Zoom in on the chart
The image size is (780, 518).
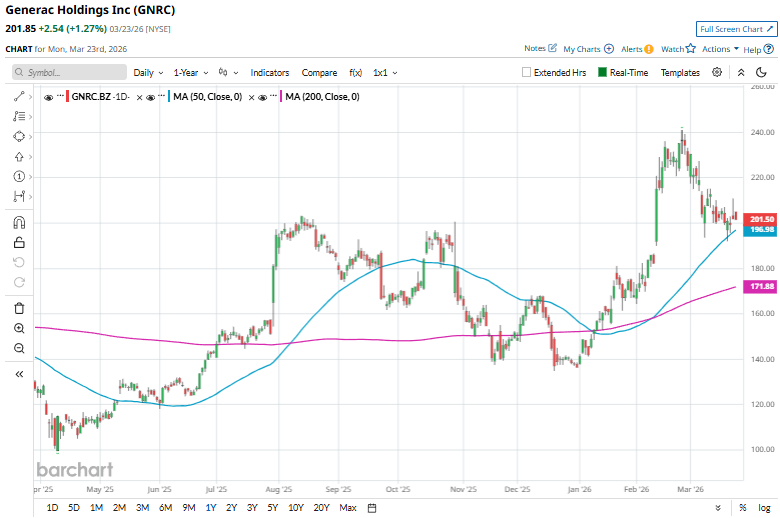pos(19,328)
